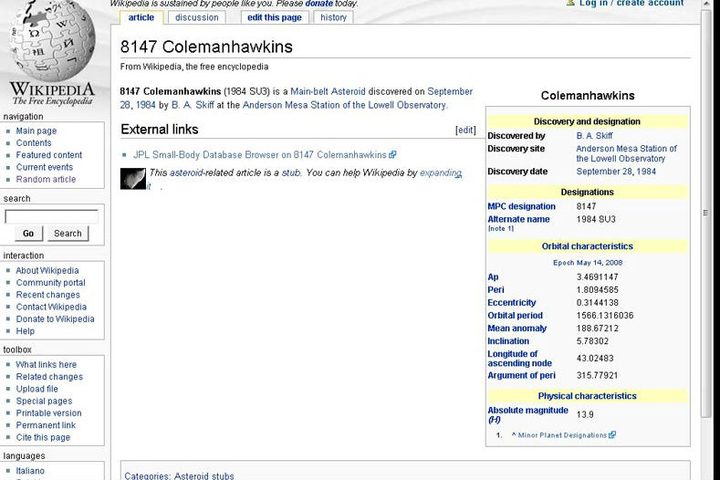Viewport: 720px width, 480px height.
Task: Follow B. A. Skiff link in intro paragraph
Action: [192, 105]
